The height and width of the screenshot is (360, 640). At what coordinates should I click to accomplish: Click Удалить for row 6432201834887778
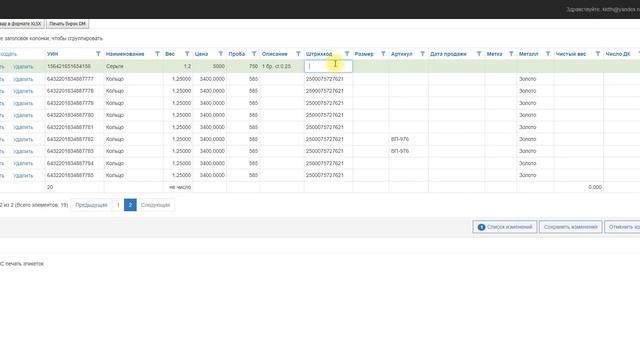pos(23,91)
